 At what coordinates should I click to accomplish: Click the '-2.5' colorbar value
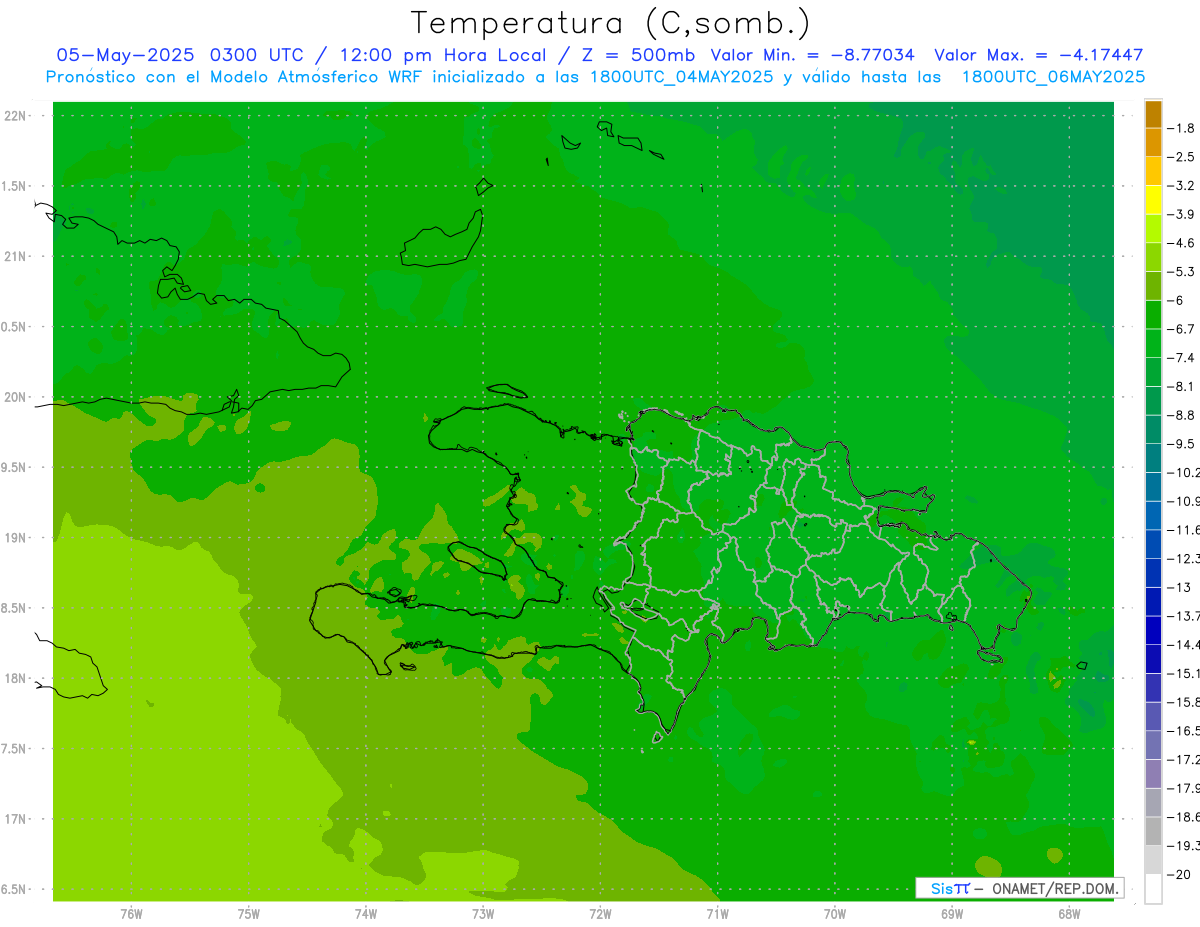[x=1182, y=157]
